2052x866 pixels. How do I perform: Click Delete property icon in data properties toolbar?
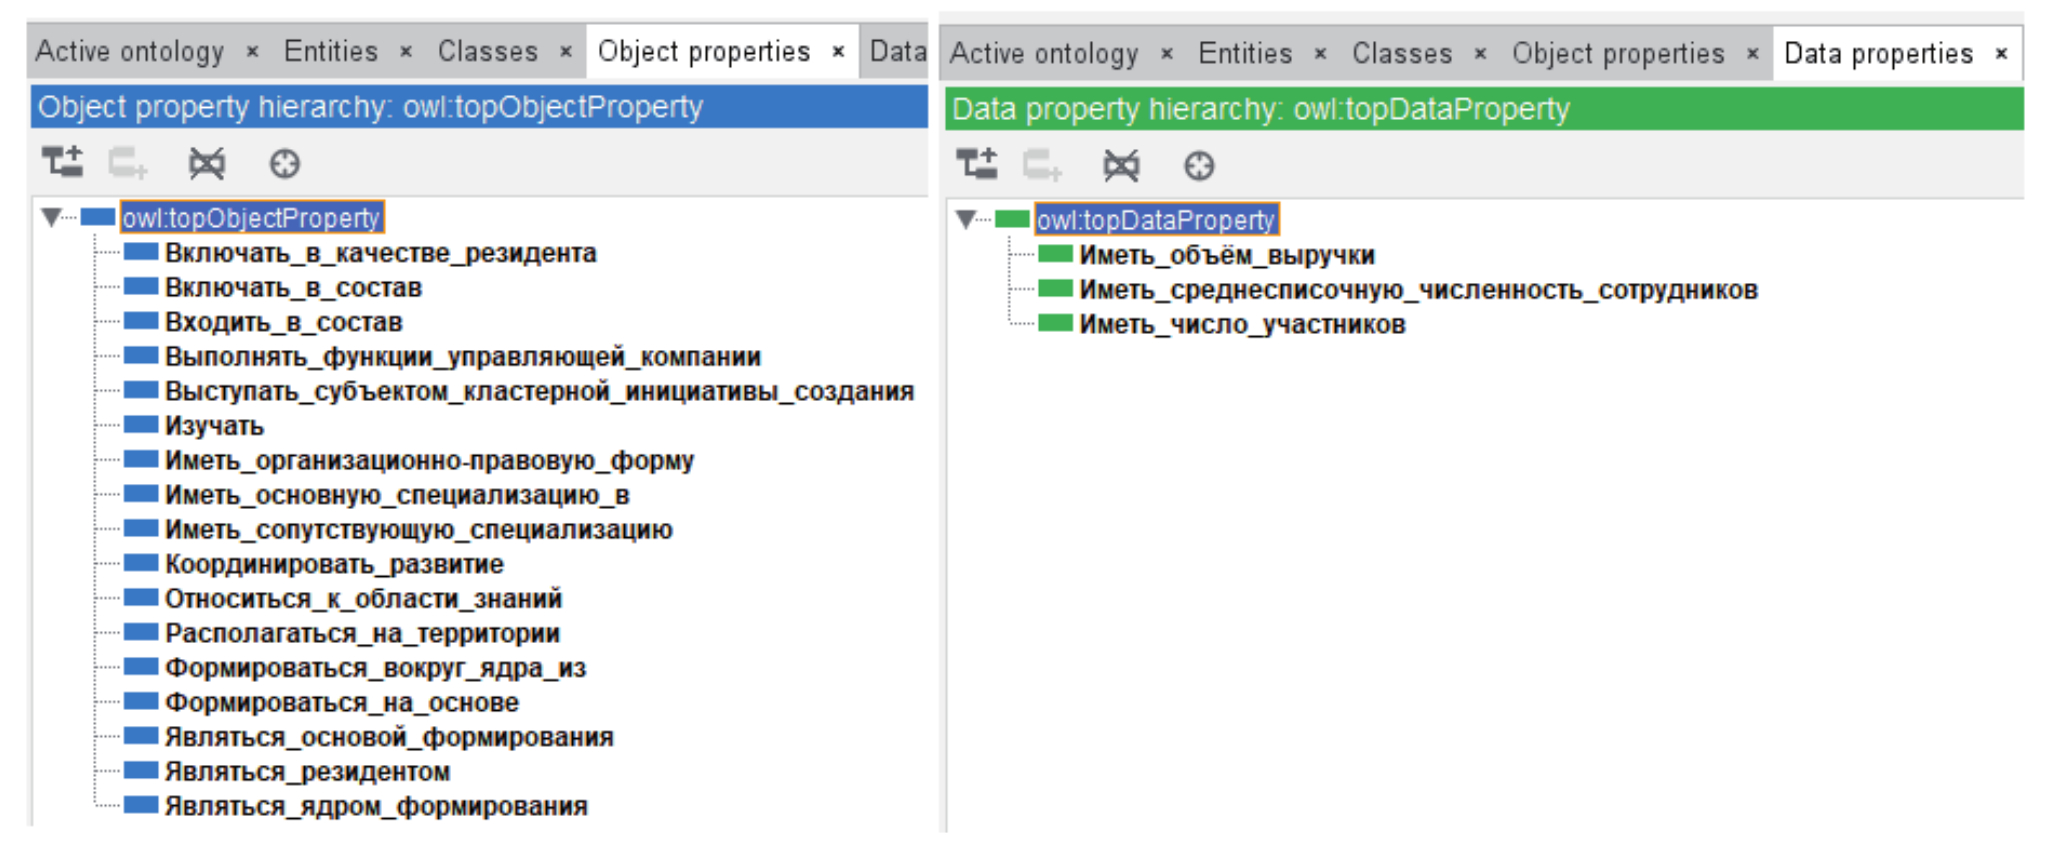pos(1121,165)
